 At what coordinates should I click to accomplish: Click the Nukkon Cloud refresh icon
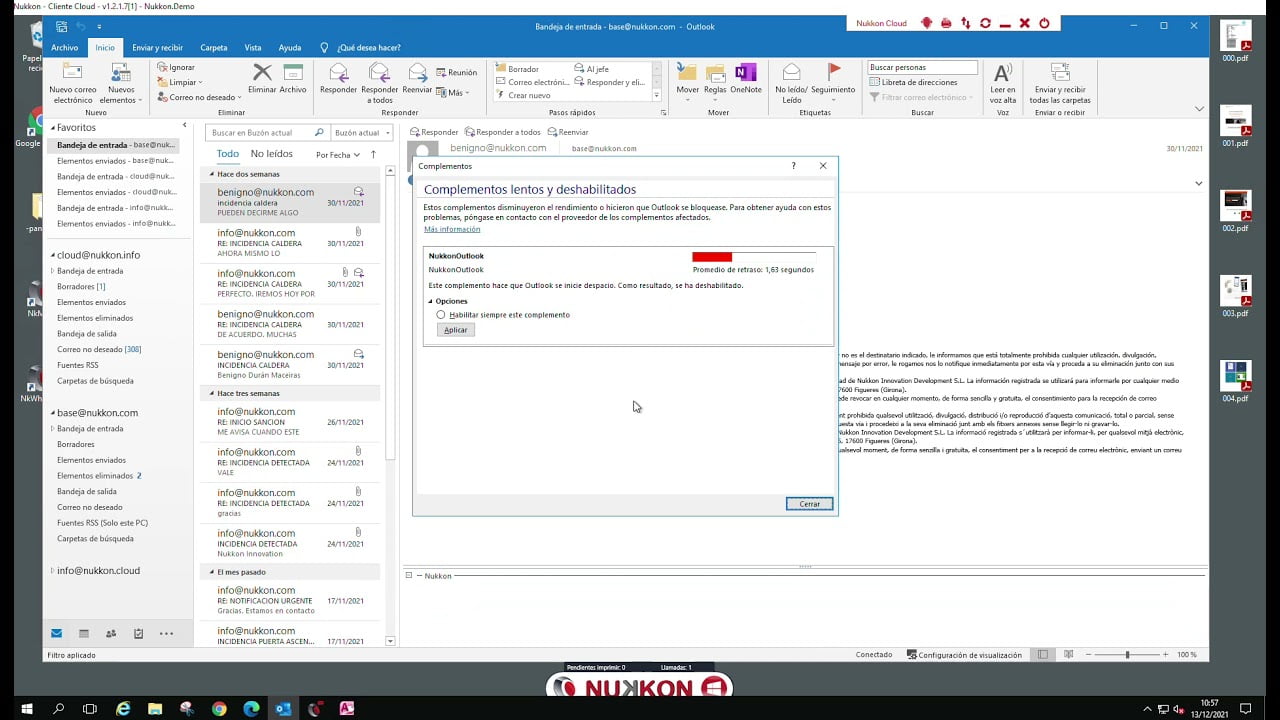(x=985, y=23)
